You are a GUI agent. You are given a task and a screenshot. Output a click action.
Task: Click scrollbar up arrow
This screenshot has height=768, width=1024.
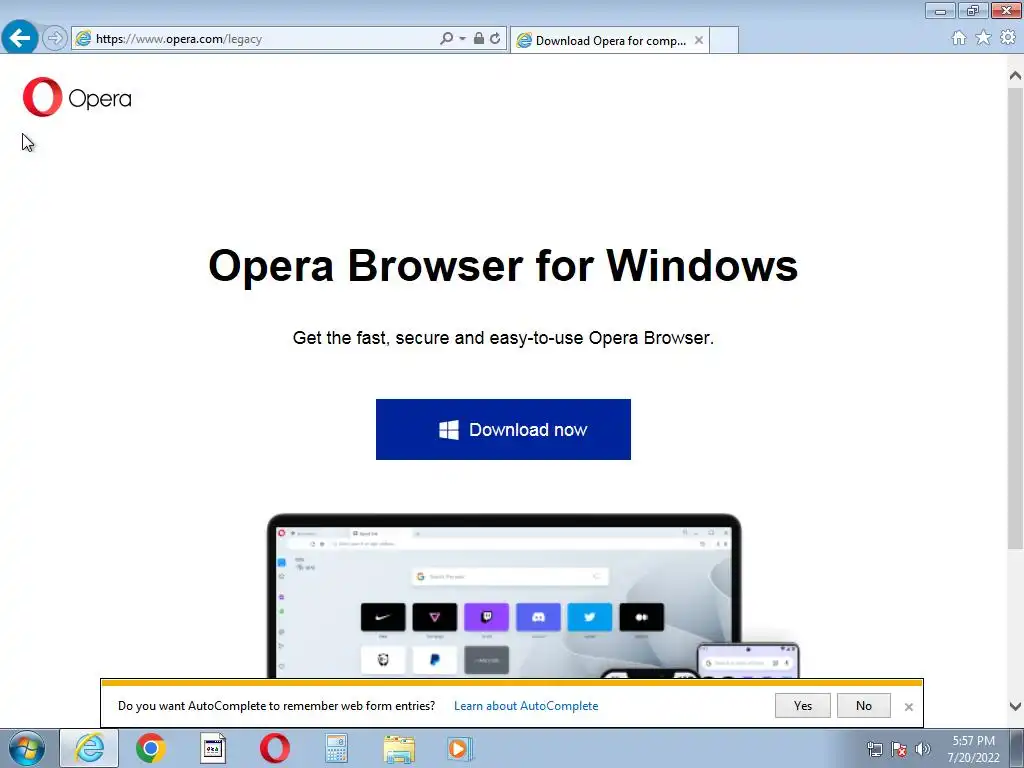click(x=1015, y=75)
